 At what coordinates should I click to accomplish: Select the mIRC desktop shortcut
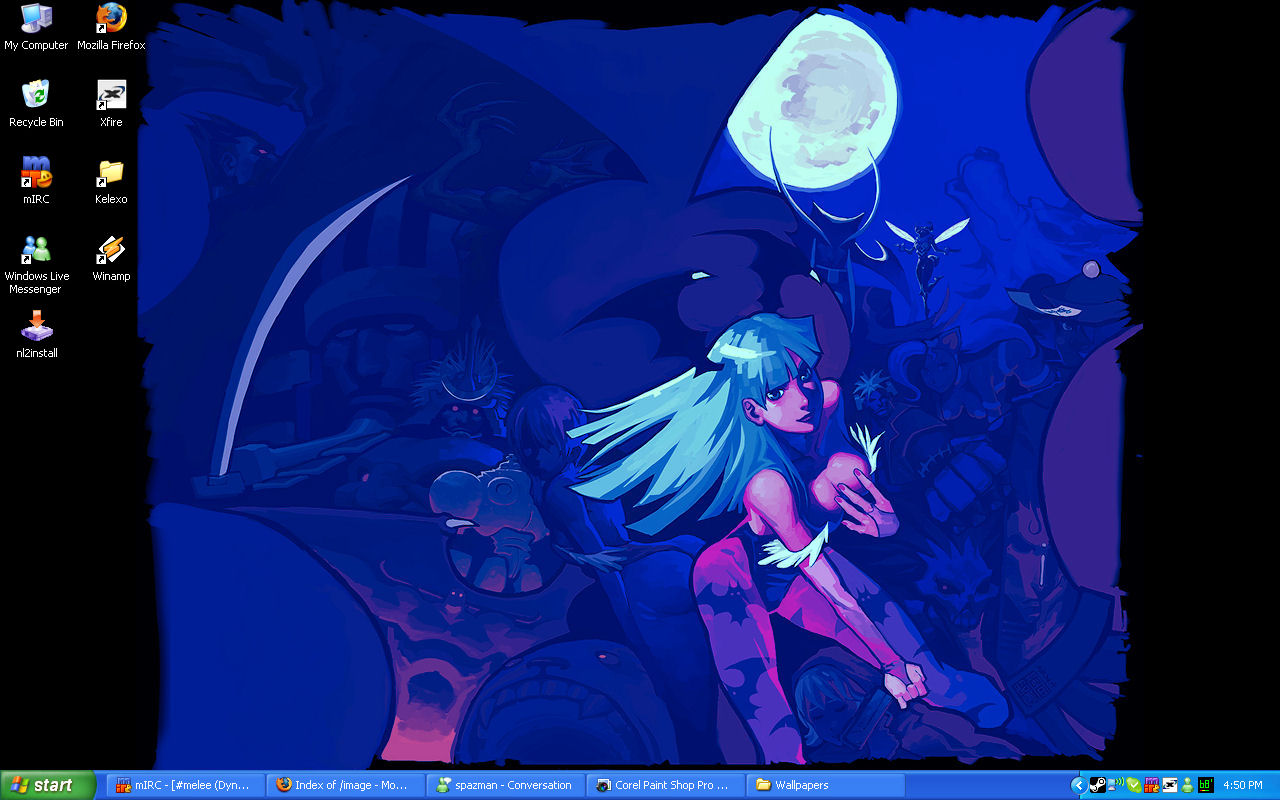(x=36, y=181)
